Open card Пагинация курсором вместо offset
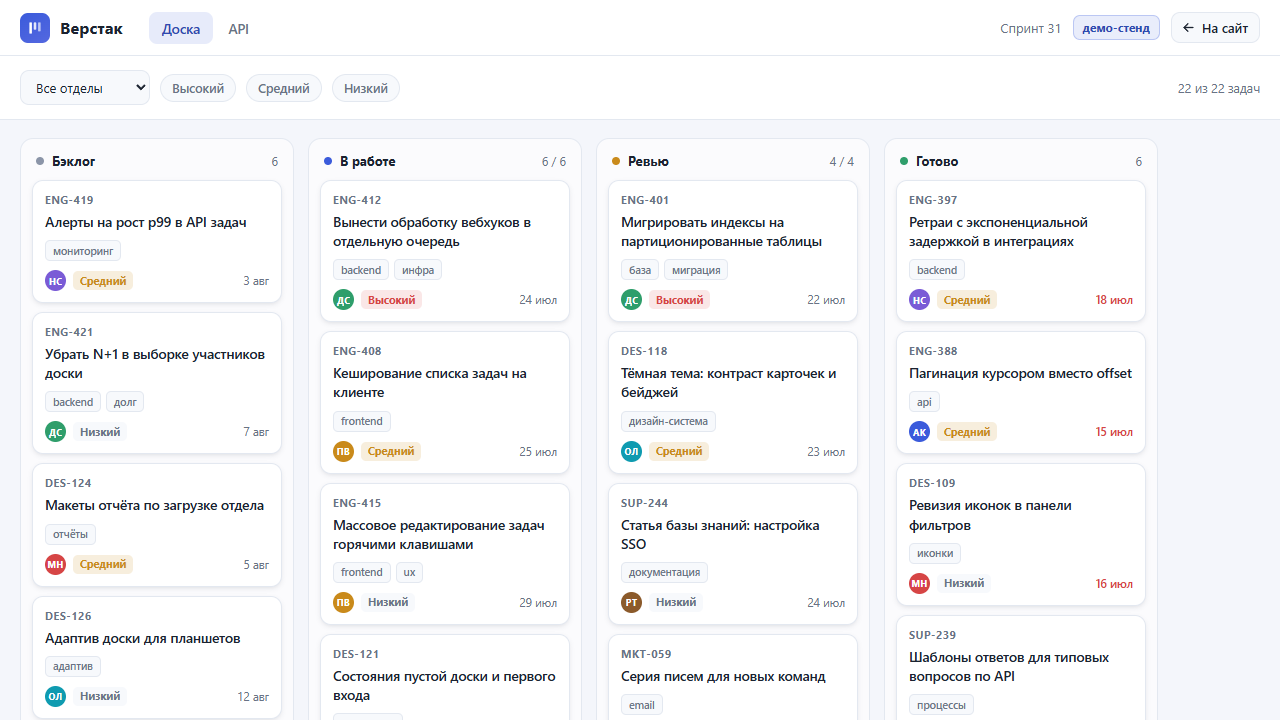The image size is (1280, 720). point(1021,392)
